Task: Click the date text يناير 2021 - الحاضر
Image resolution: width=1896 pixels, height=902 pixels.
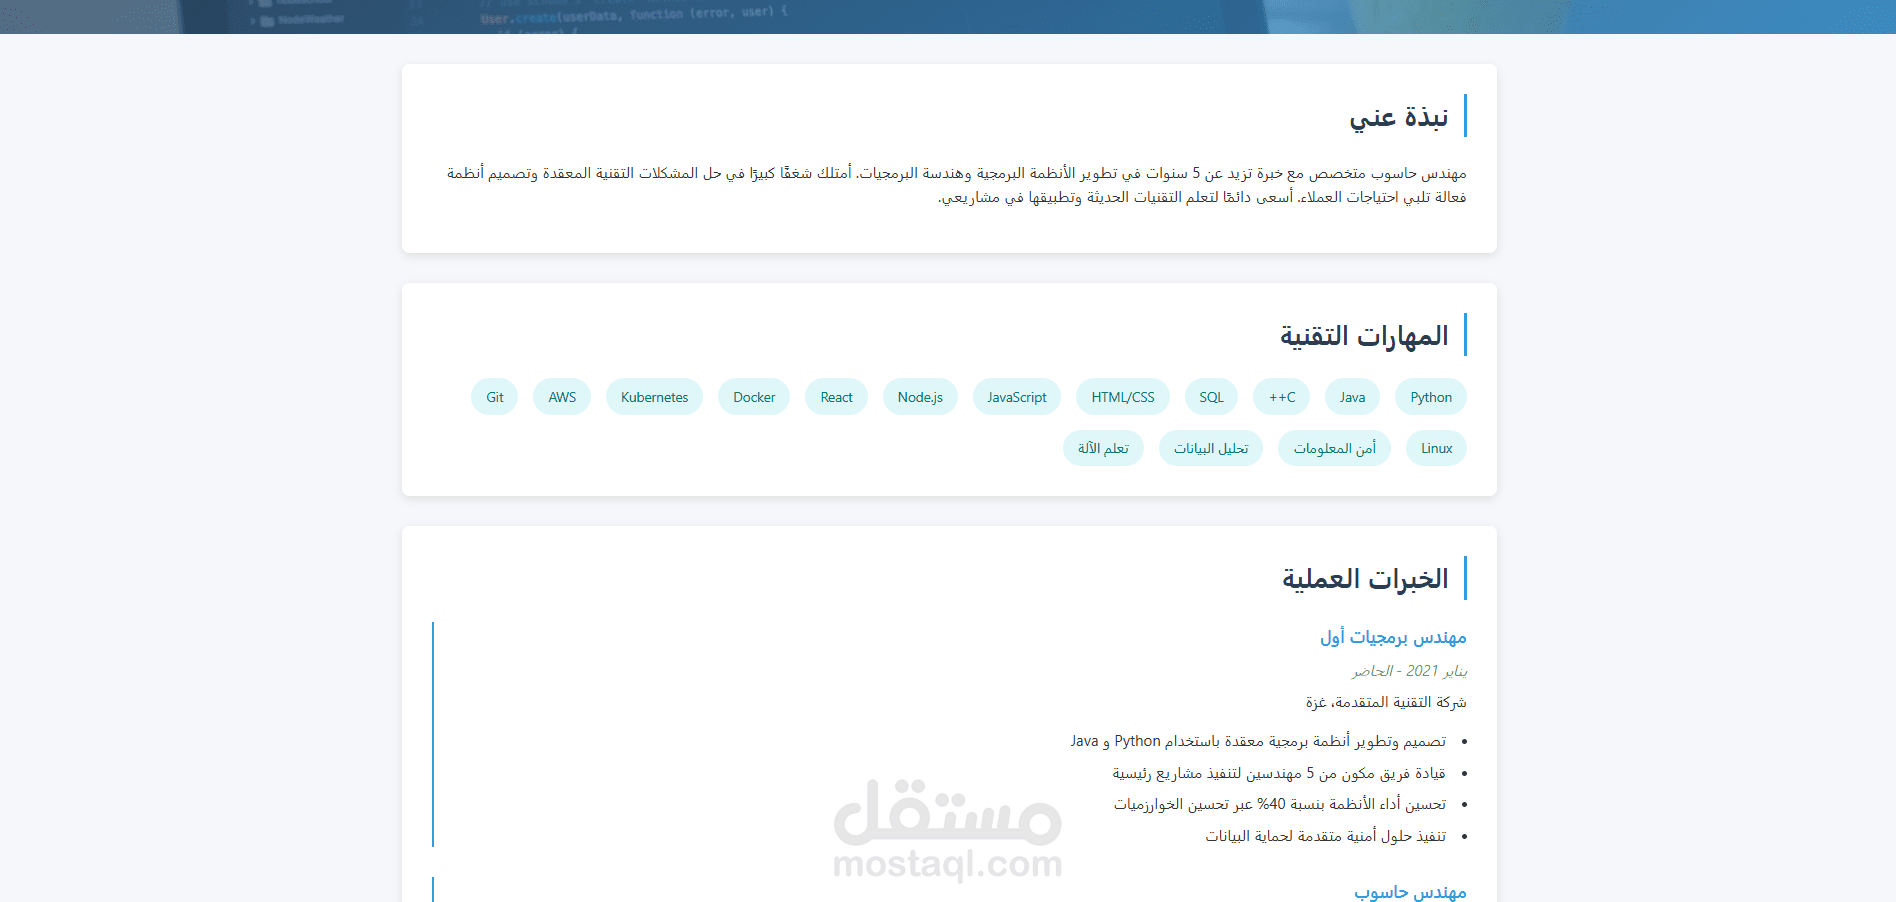Action: click(1410, 671)
